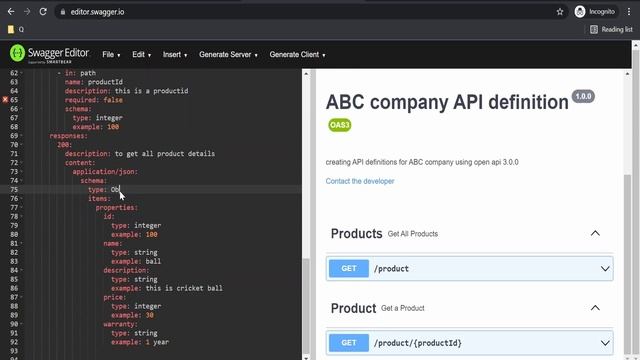Fold code at line 77 properties
The width and height of the screenshot is (640, 360).
click(x=21, y=207)
